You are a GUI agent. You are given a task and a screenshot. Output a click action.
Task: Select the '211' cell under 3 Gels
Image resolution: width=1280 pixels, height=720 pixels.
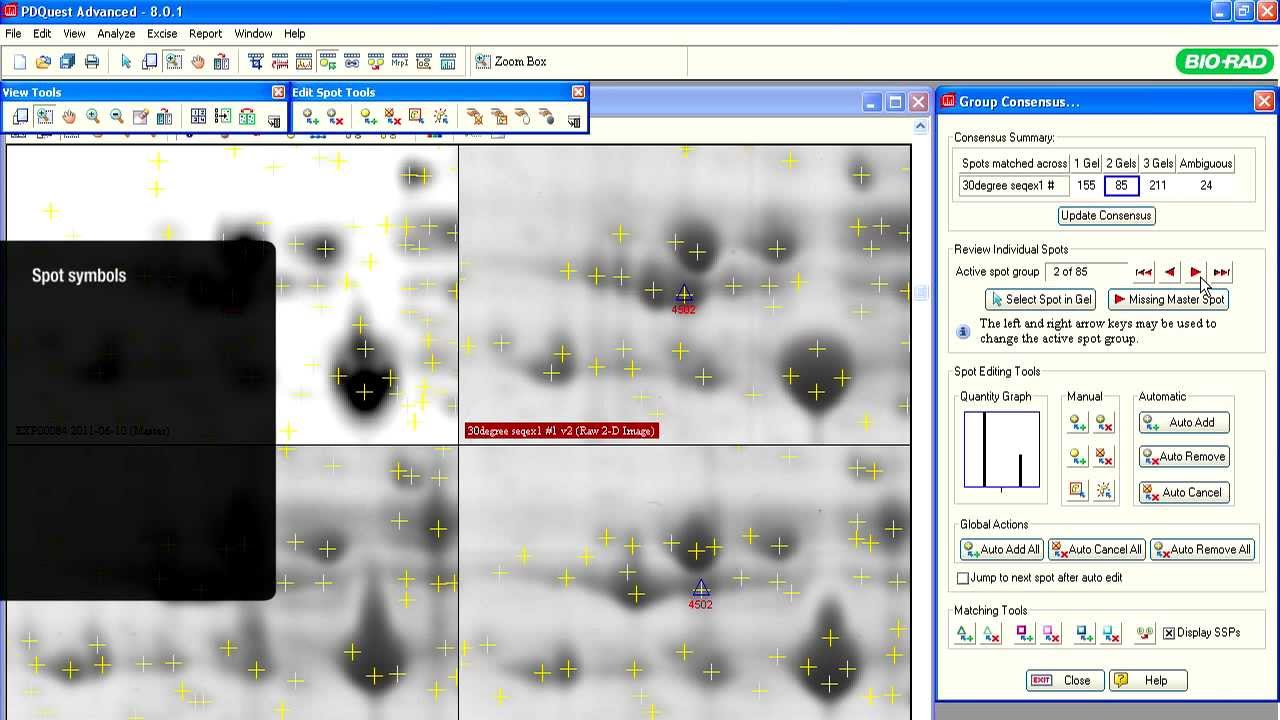click(x=1158, y=186)
